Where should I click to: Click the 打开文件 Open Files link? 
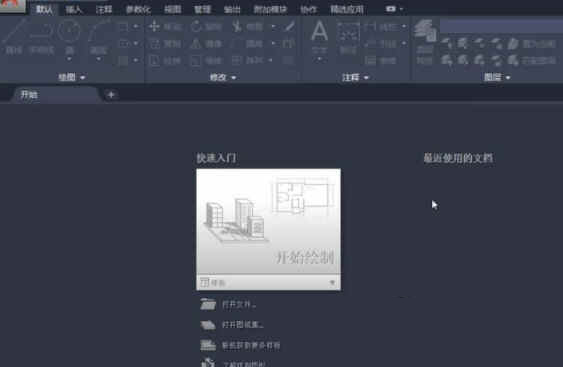point(239,305)
